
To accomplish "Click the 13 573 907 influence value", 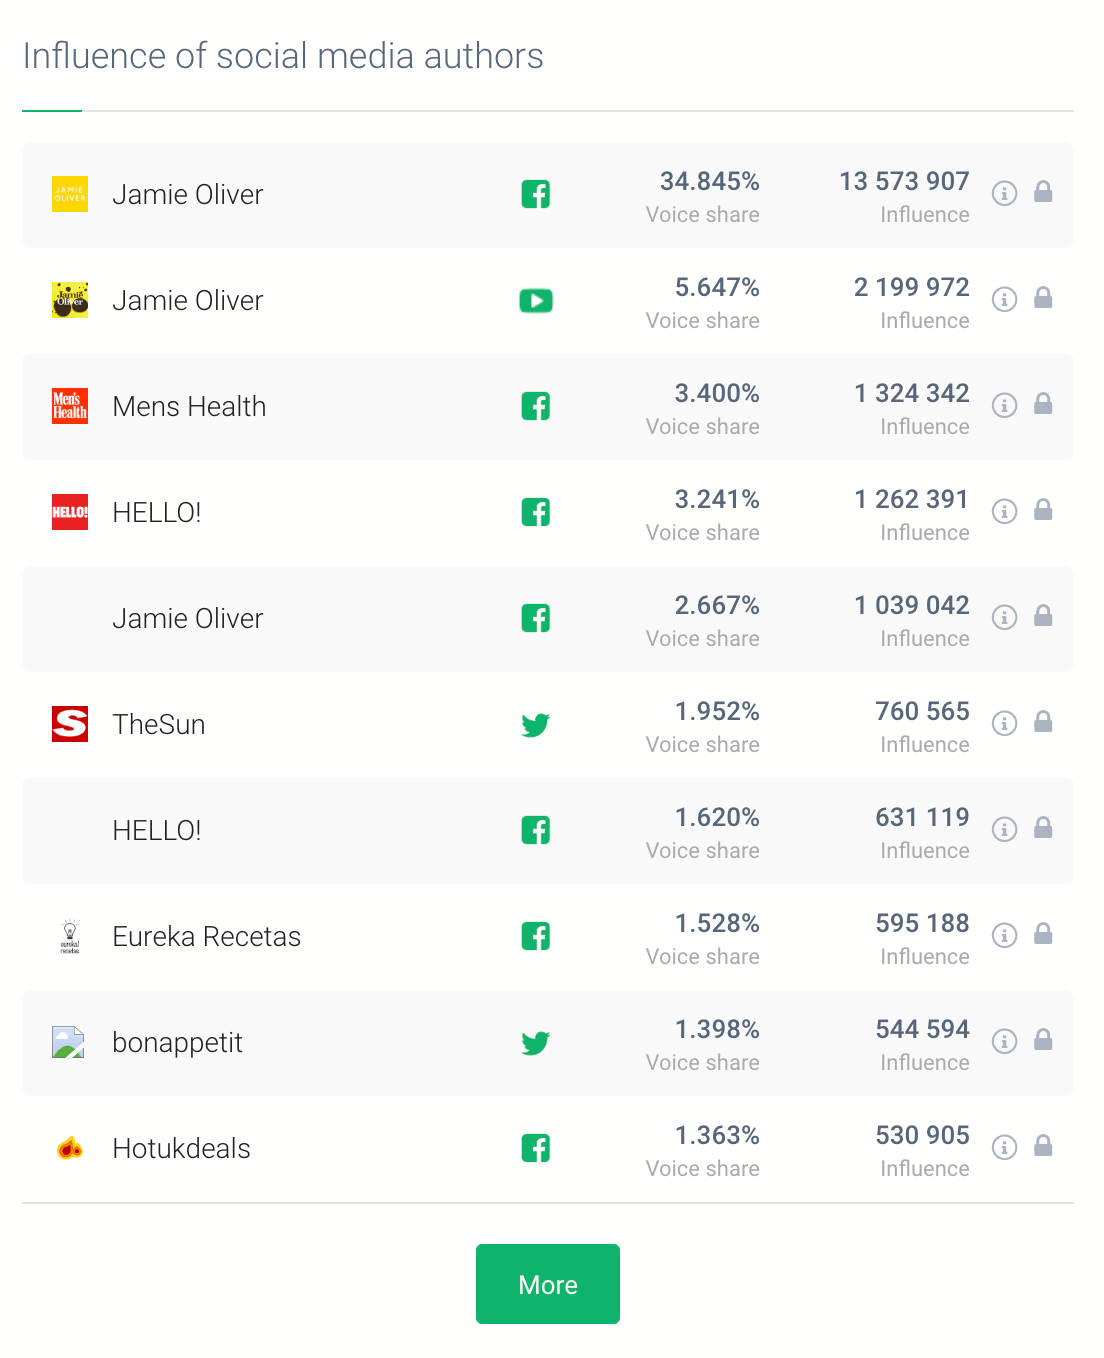I will pyautogui.click(x=904, y=181).
